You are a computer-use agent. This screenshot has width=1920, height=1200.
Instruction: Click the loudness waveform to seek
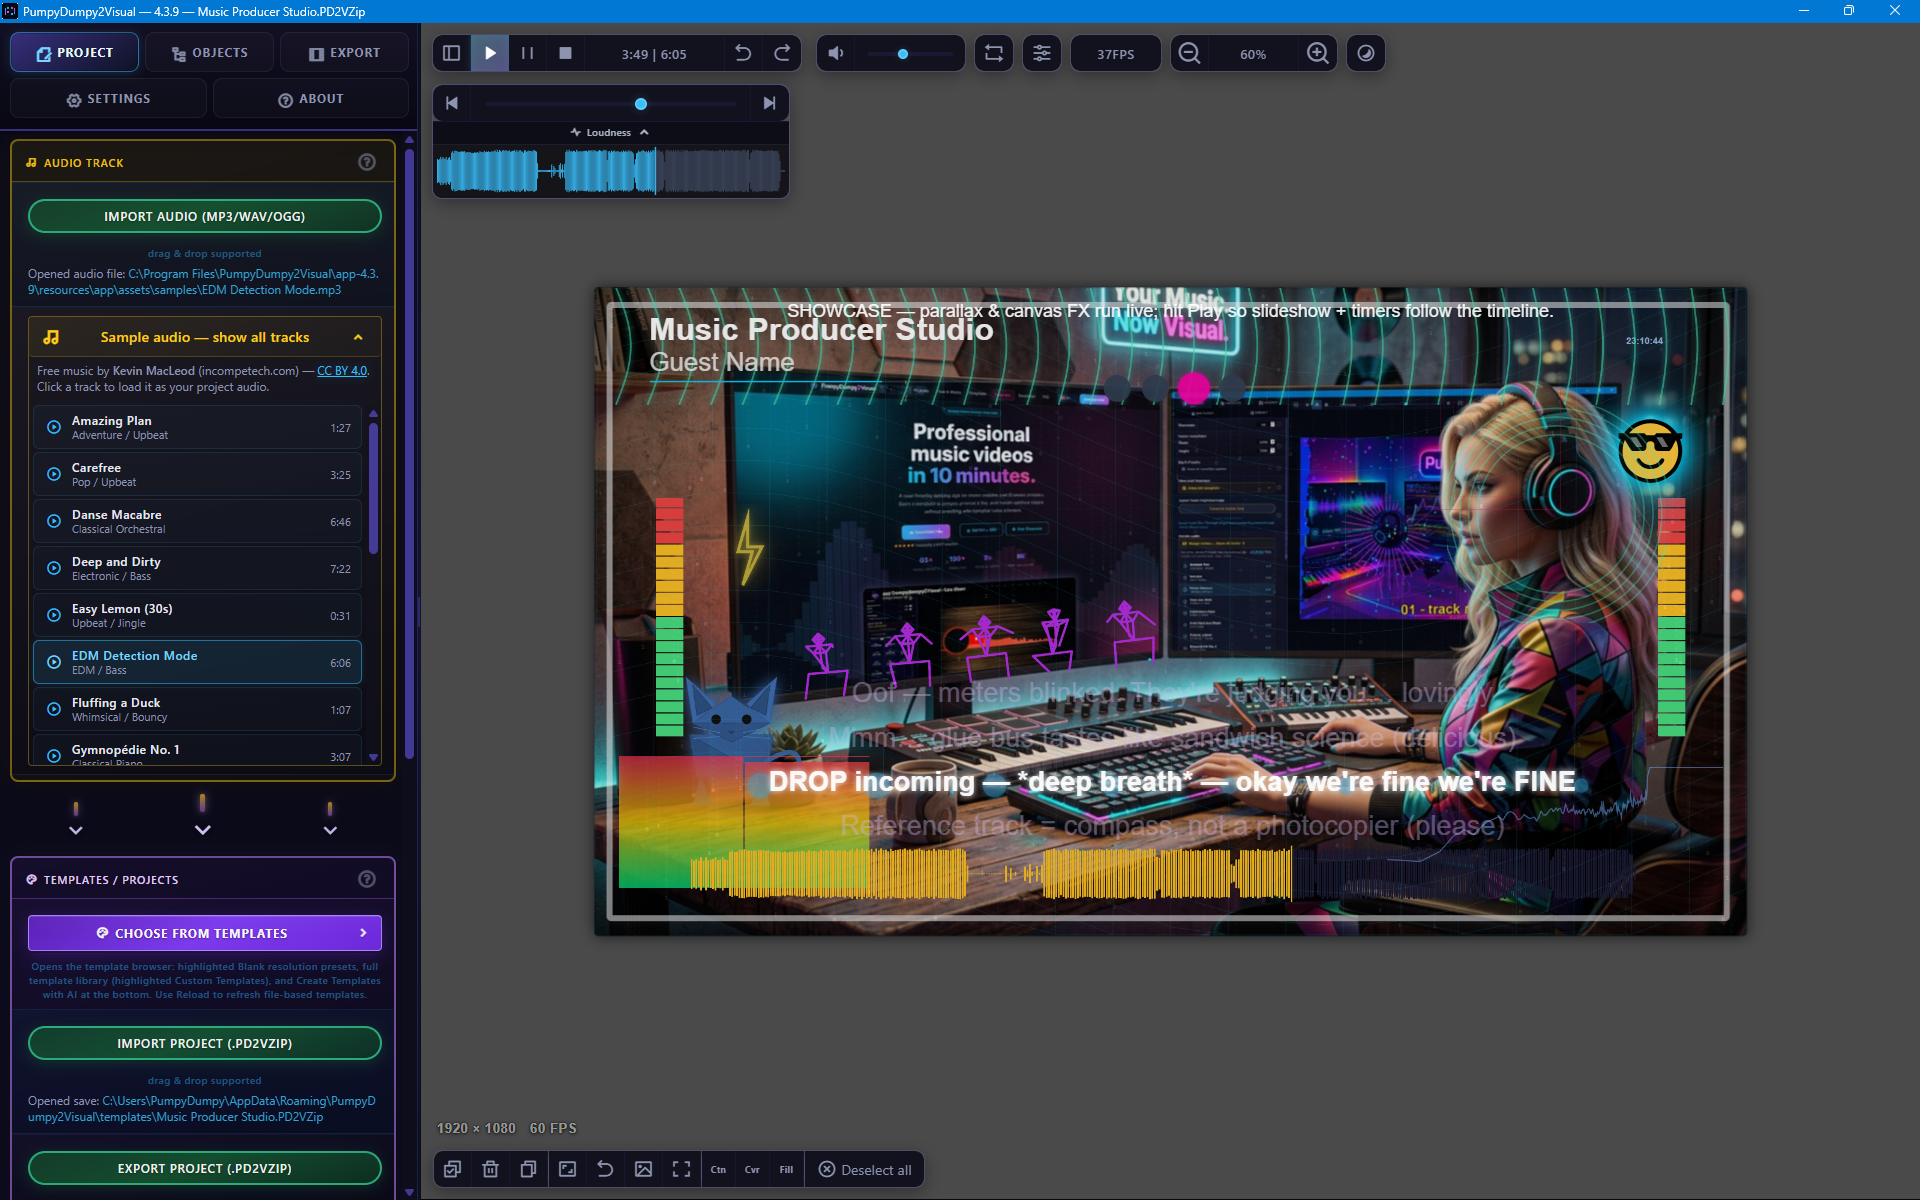click(x=610, y=170)
